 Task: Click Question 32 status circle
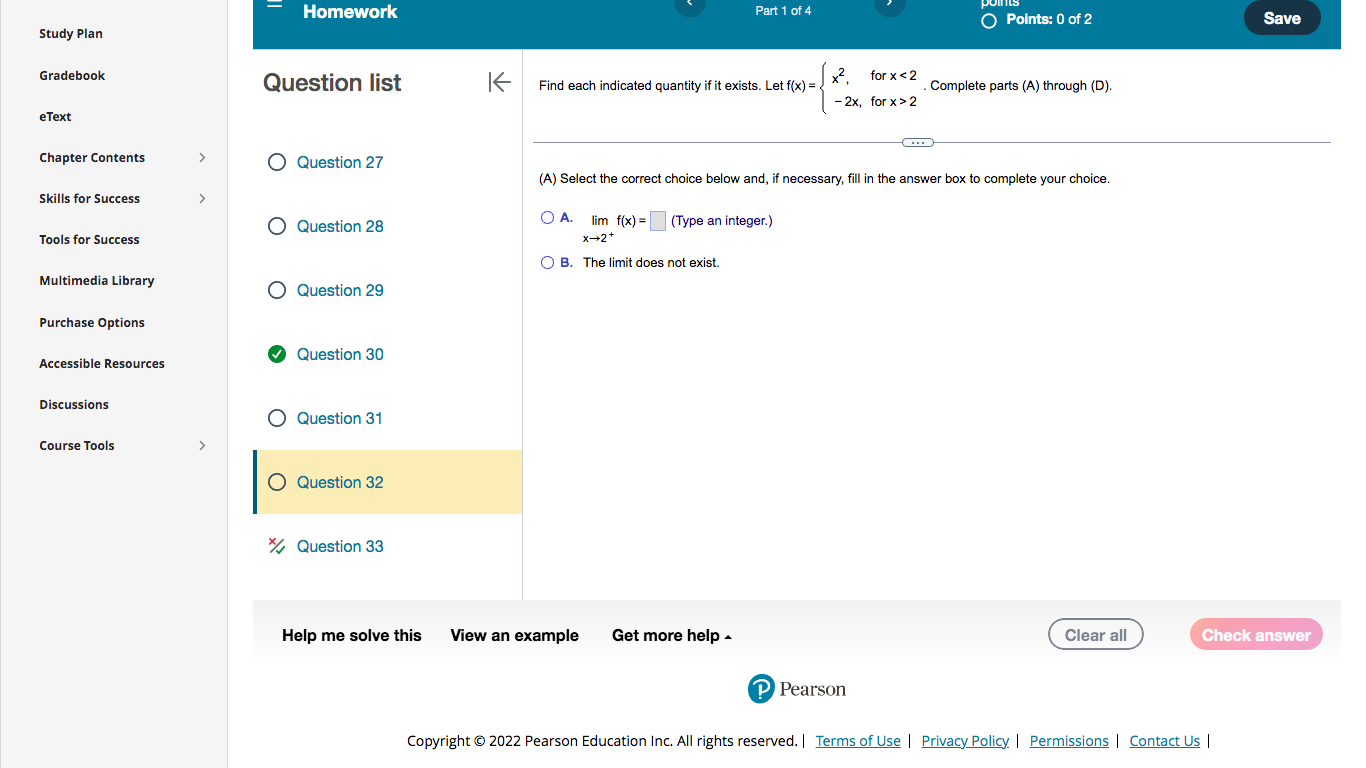[x=277, y=482]
